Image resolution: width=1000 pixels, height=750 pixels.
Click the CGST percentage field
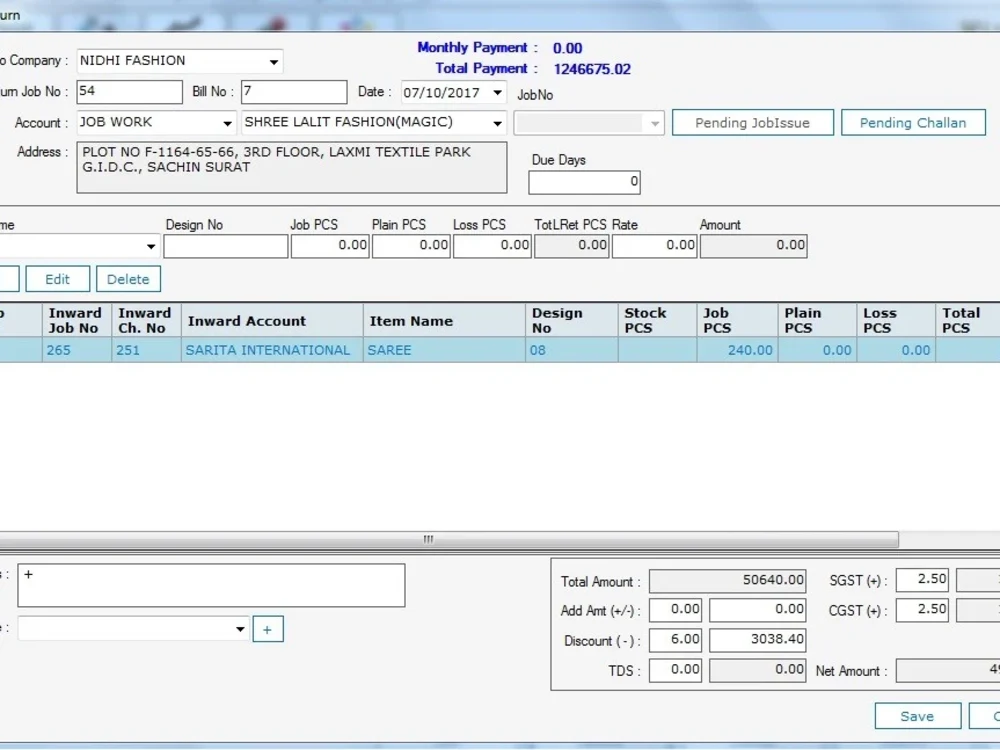coord(922,610)
